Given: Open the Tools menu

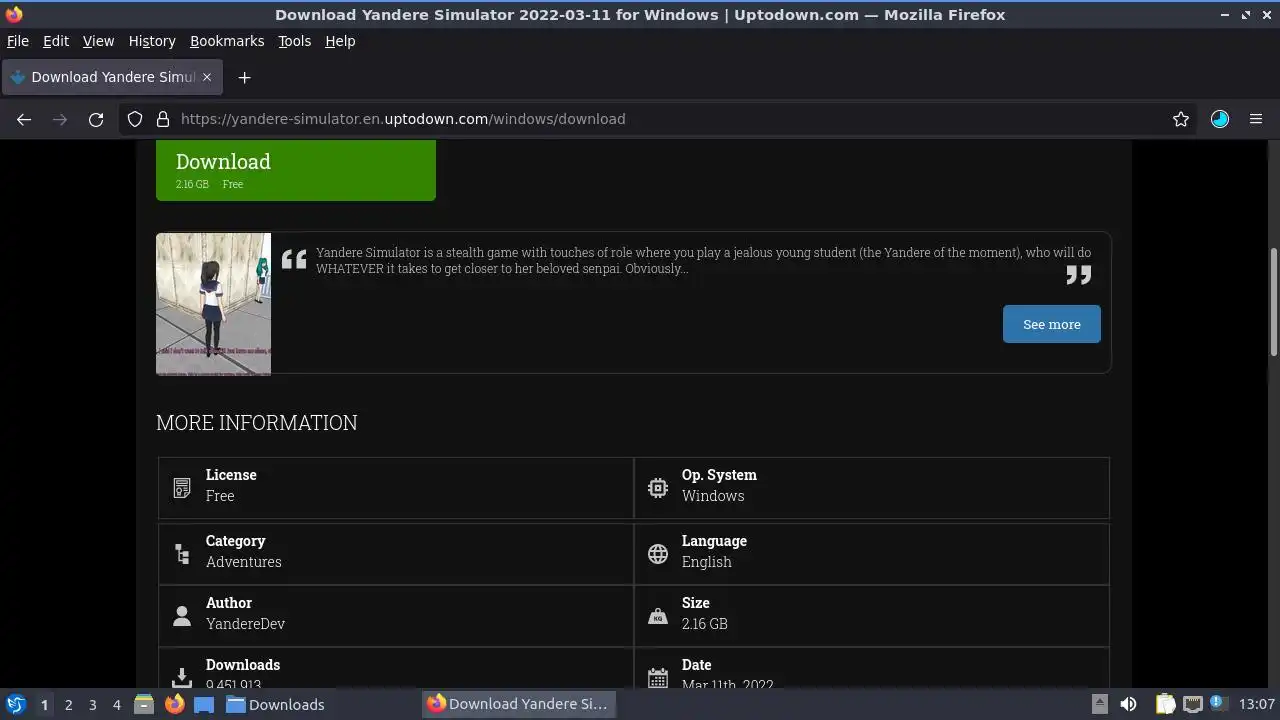Looking at the screenshot, I should pos(294,41).
